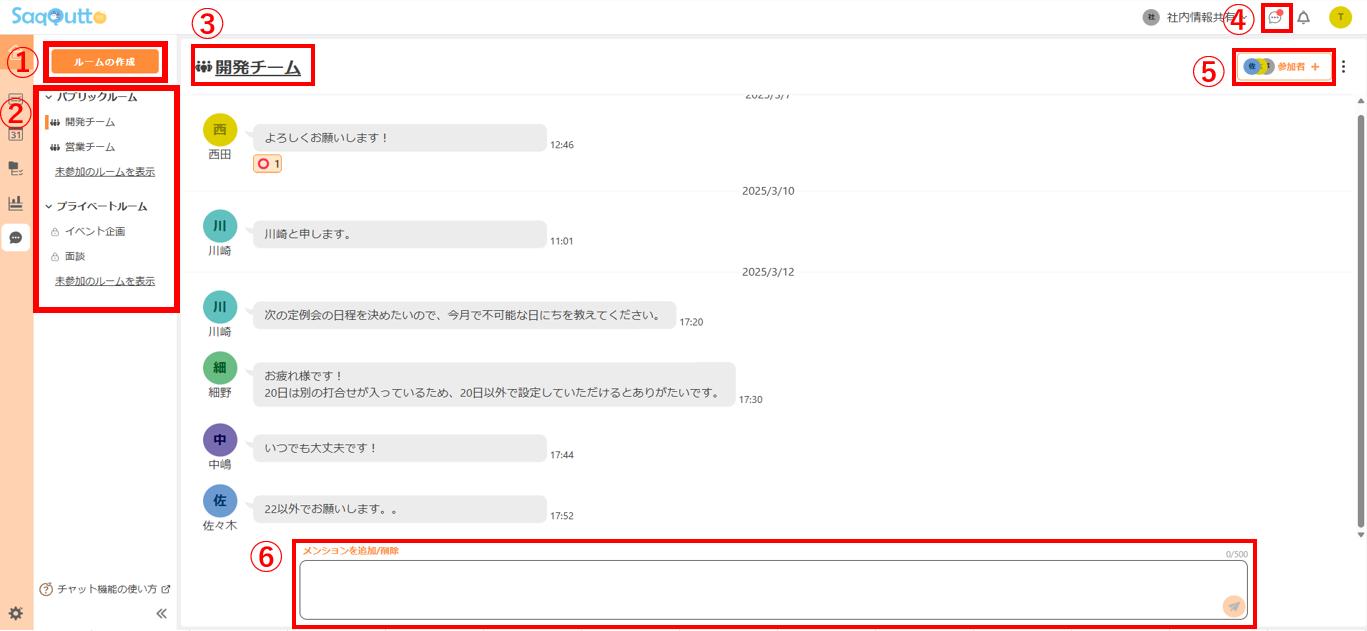Screen dimensions: 1367x631
Task: Collapse the パブリックルーム section
Action: (x=48, y=97)
